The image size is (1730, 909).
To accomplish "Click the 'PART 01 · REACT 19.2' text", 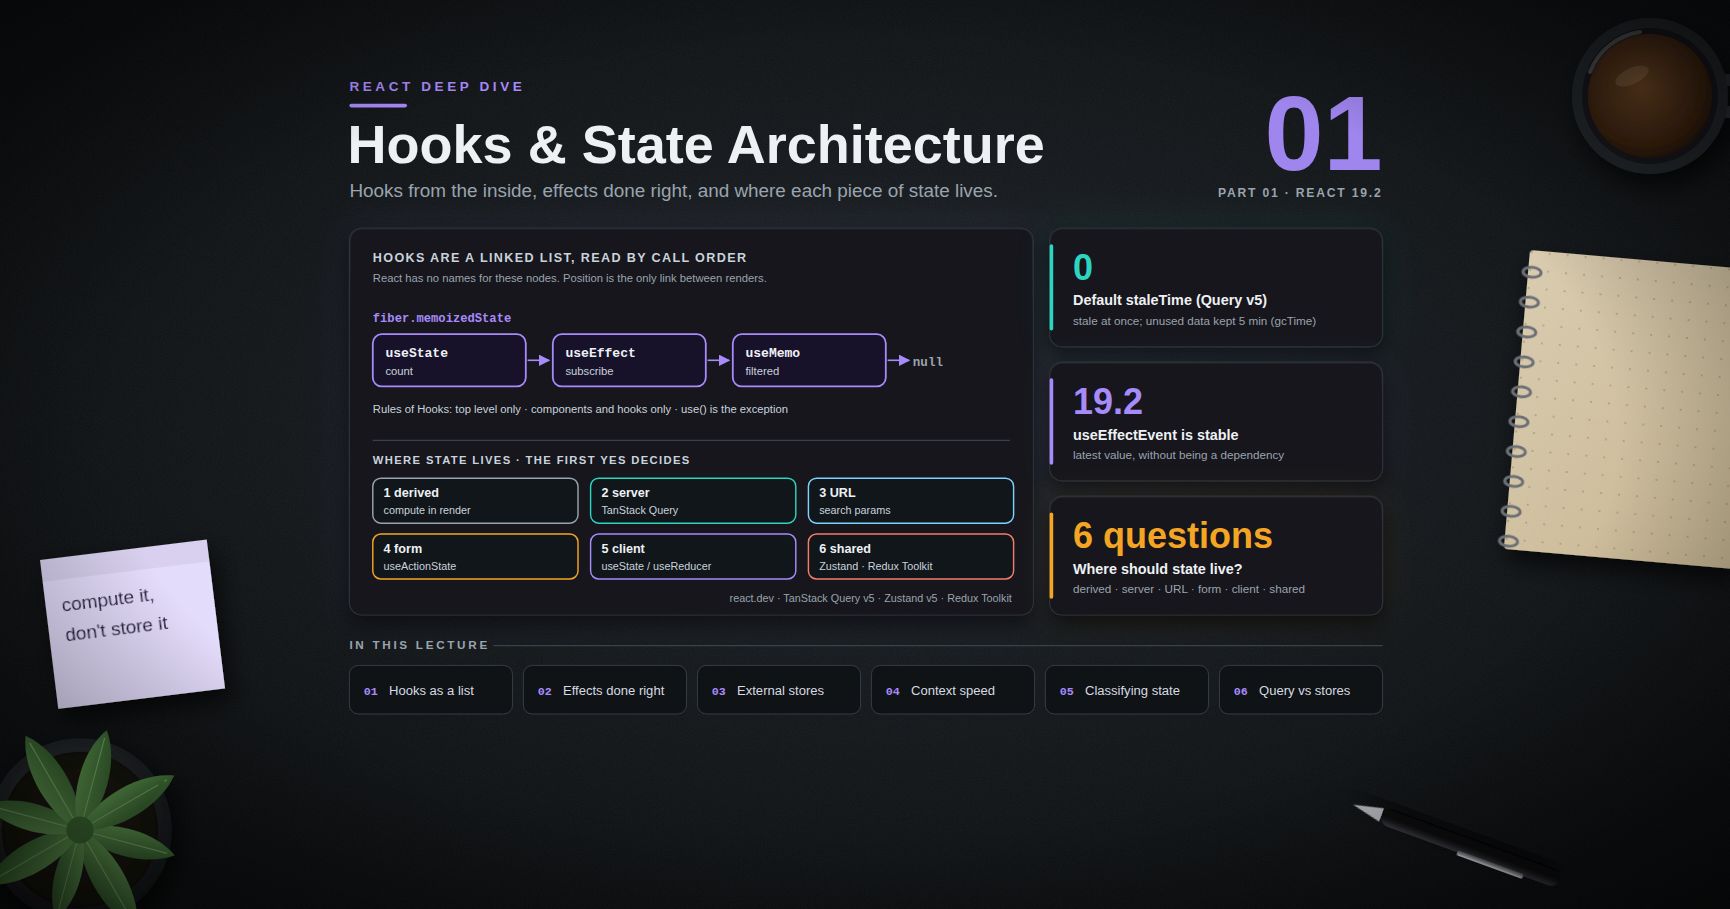I will [1299, 193].
